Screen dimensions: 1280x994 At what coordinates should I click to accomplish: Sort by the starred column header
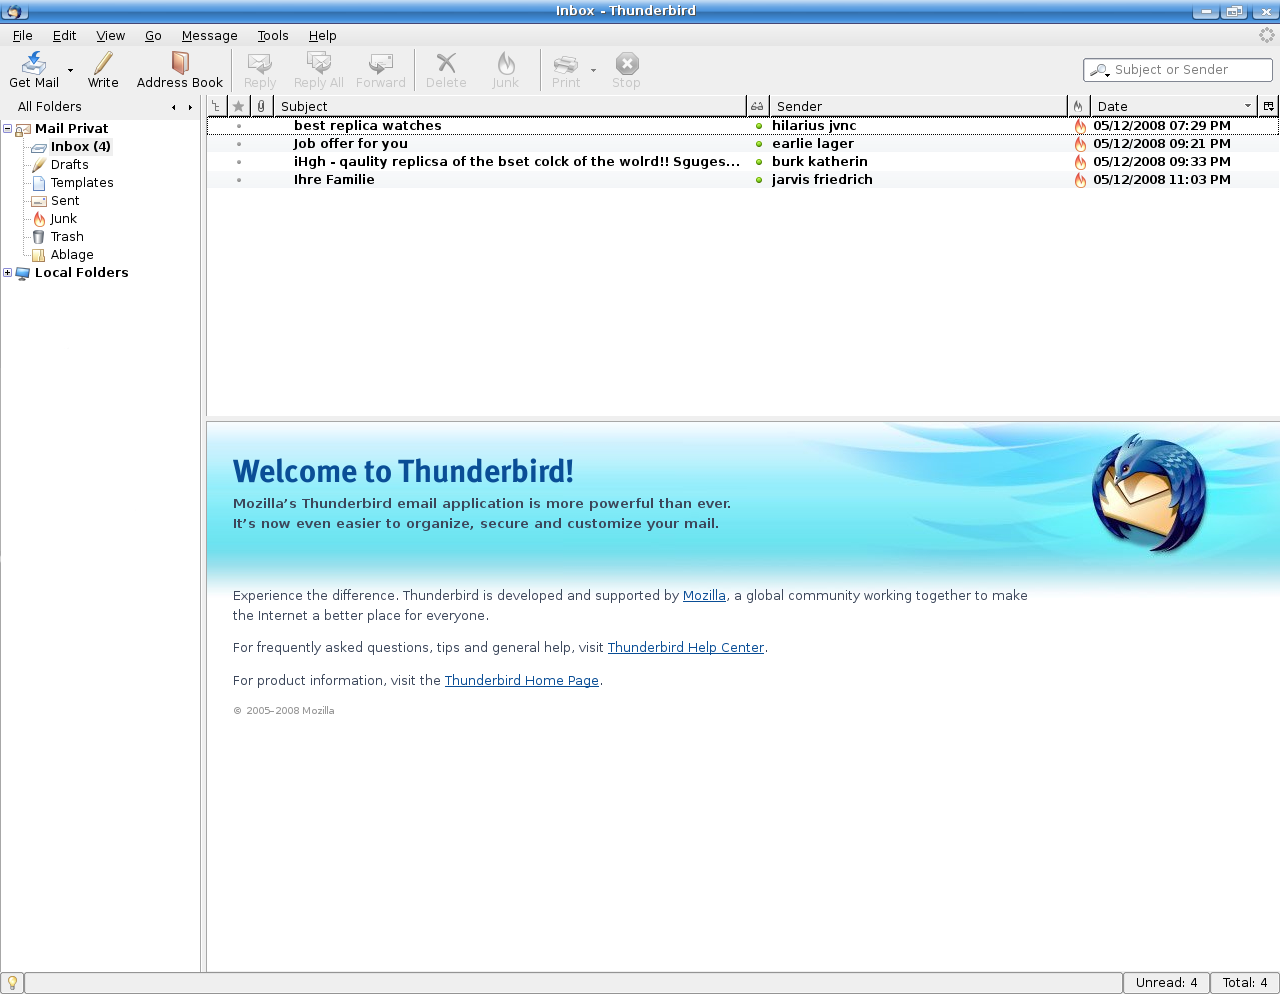click(x=238, y=106)
